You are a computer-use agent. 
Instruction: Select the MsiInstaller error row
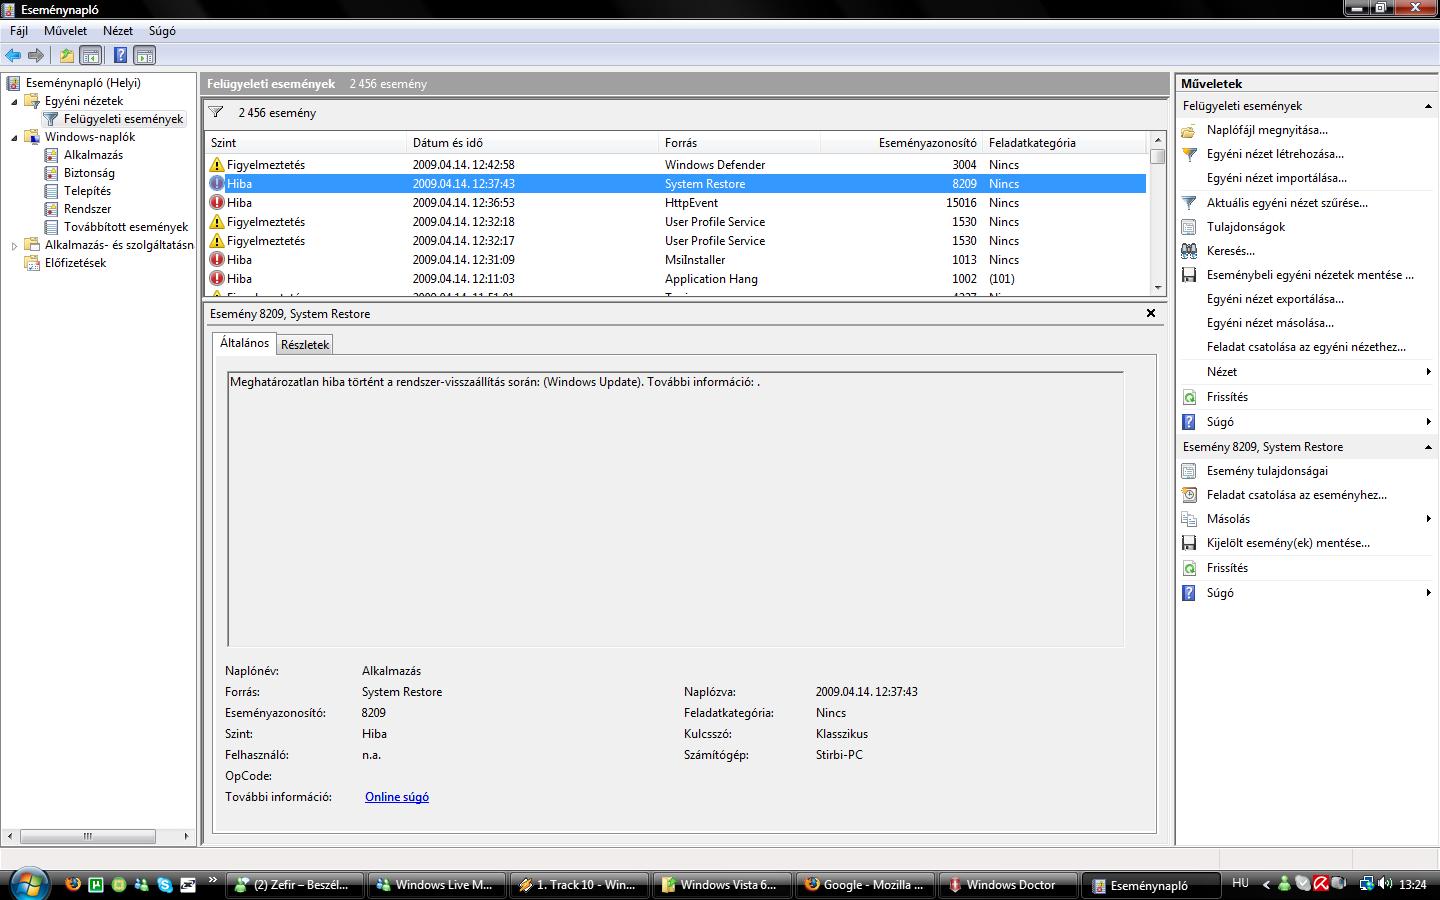[676, 260]
